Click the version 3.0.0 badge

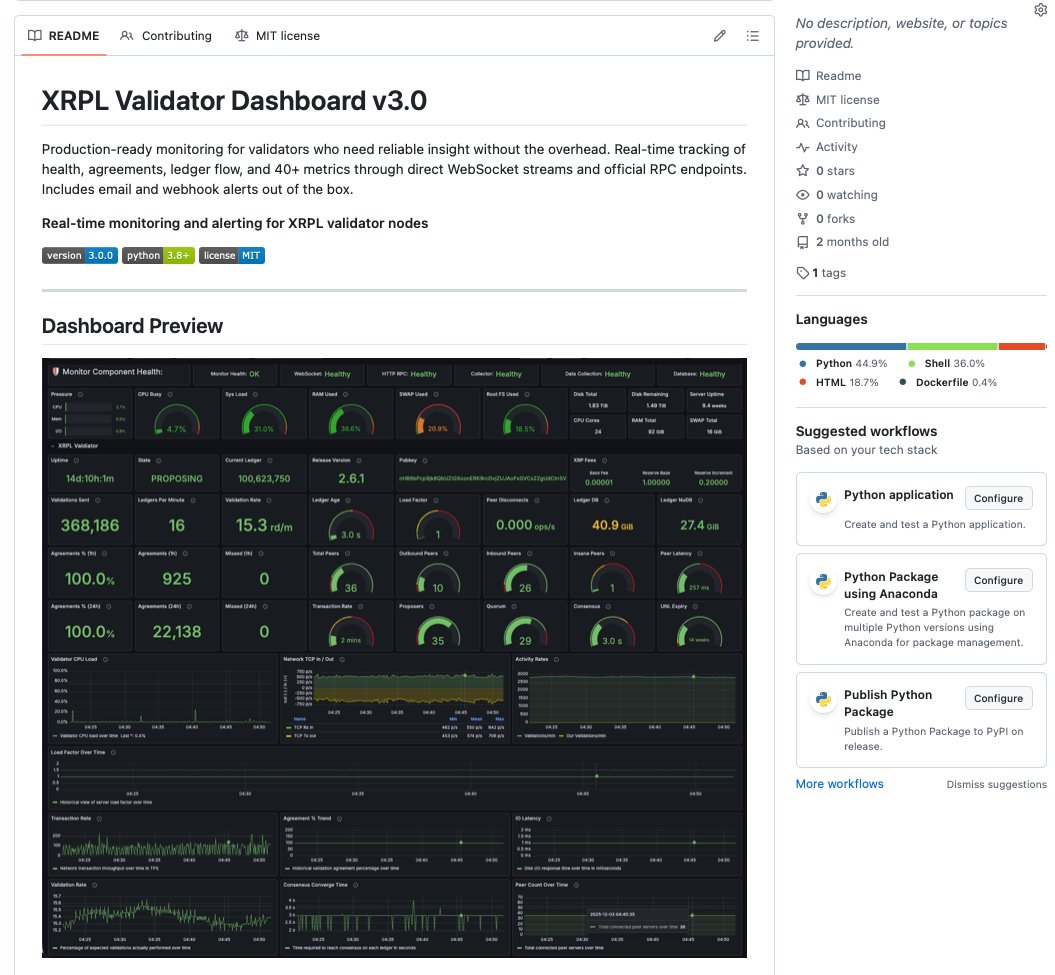[80, 255]
